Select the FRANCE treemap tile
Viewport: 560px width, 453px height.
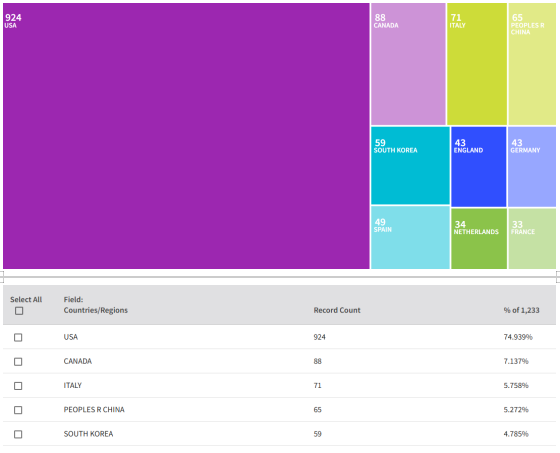[532, 239]
